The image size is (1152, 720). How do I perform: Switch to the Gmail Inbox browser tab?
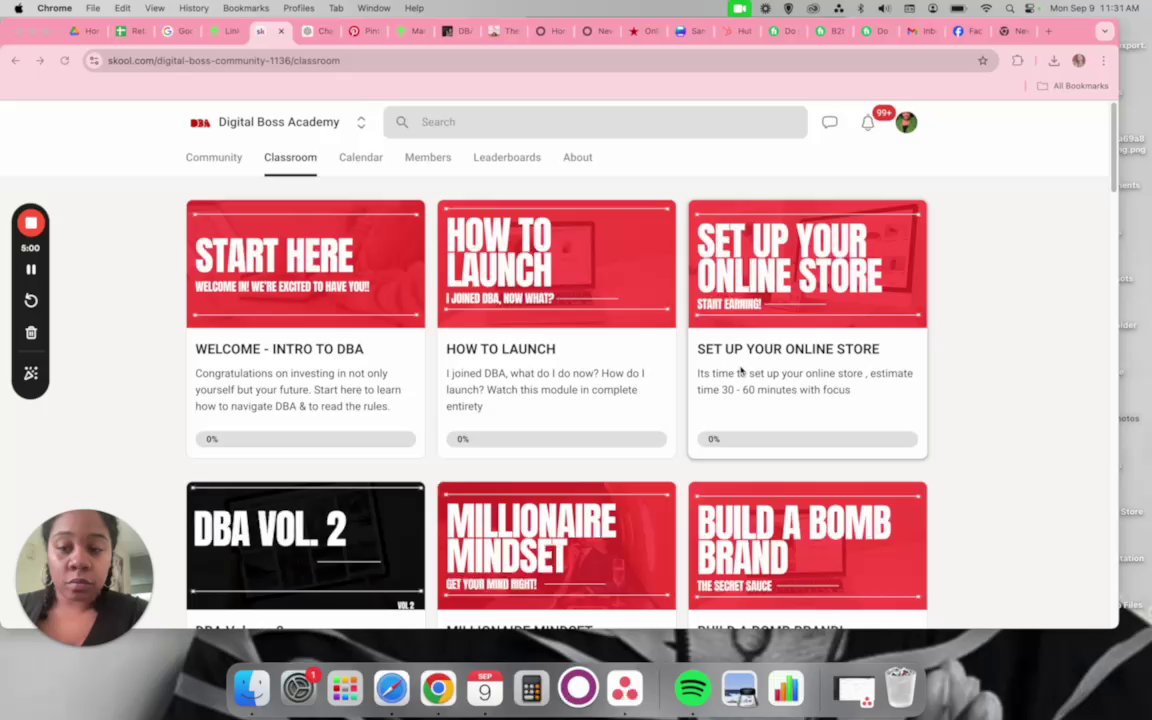coord(921,32)
